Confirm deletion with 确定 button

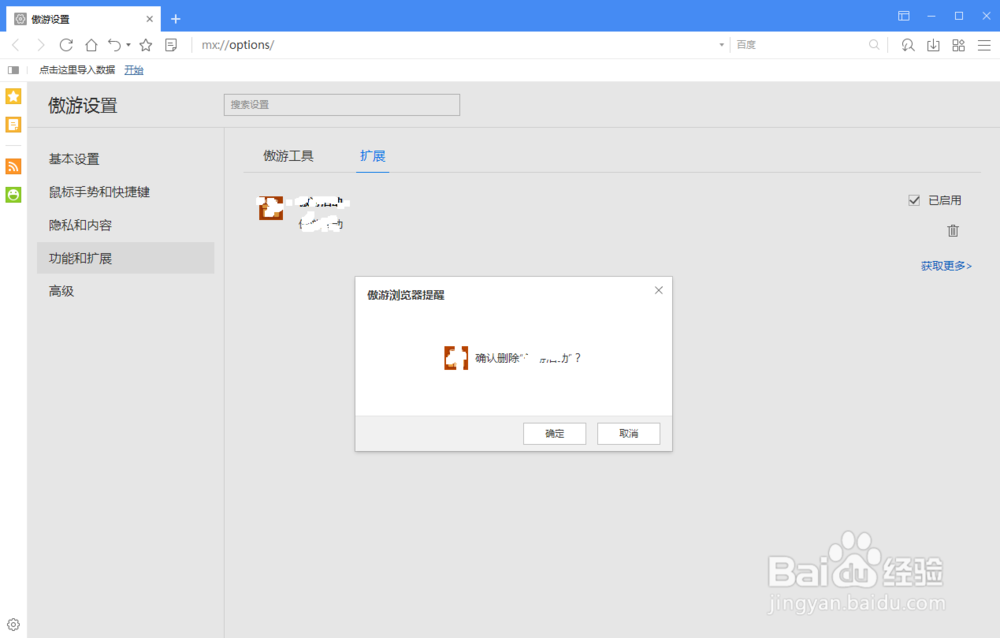coord(554,433)
